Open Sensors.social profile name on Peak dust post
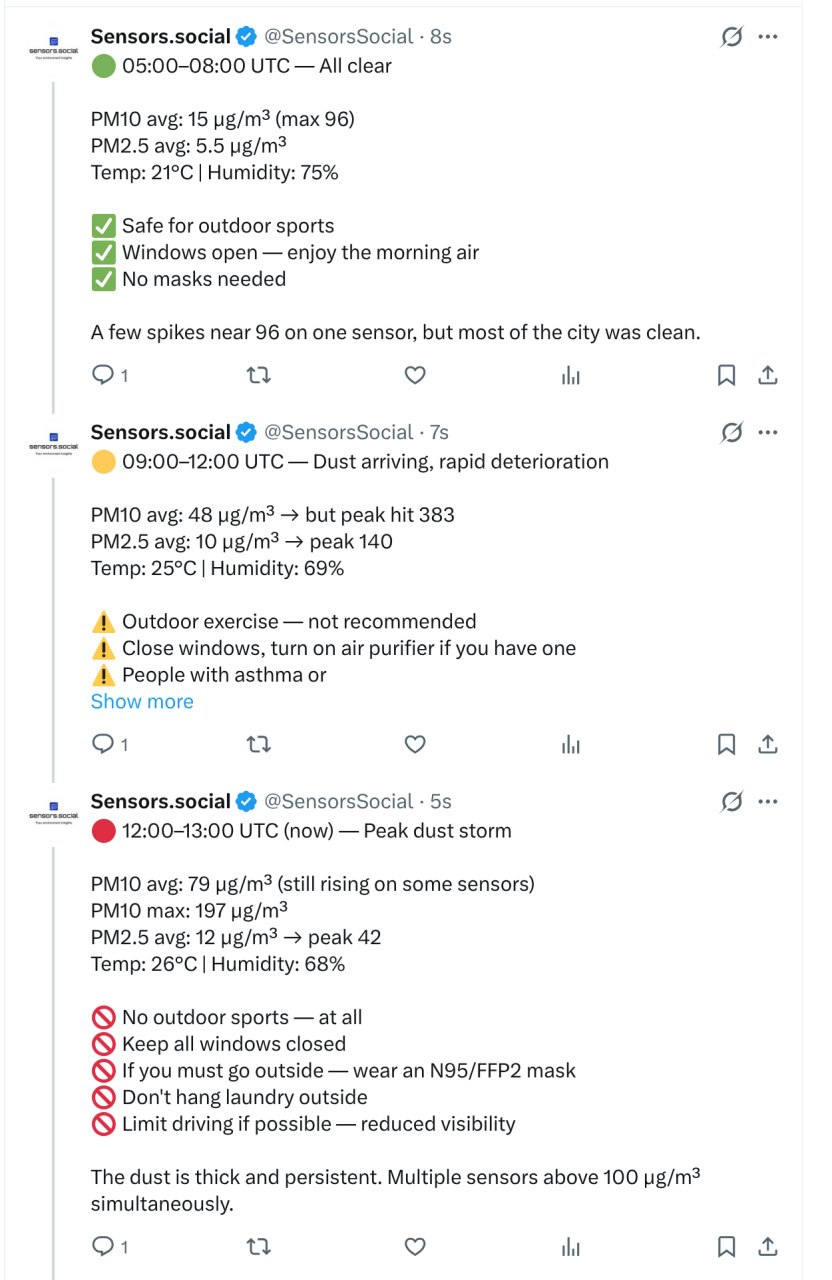The width and height of the screenshot is (832, 1280). [x=161, y=802]
